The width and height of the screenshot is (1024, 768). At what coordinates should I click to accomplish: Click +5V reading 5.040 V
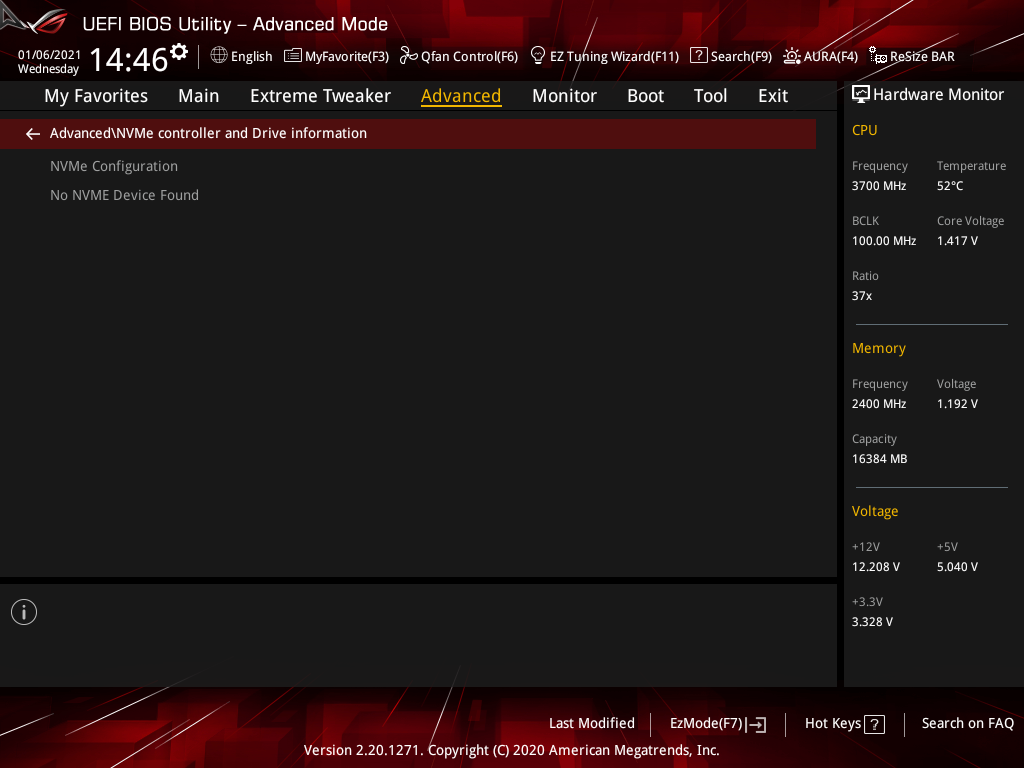coord(957,567)
